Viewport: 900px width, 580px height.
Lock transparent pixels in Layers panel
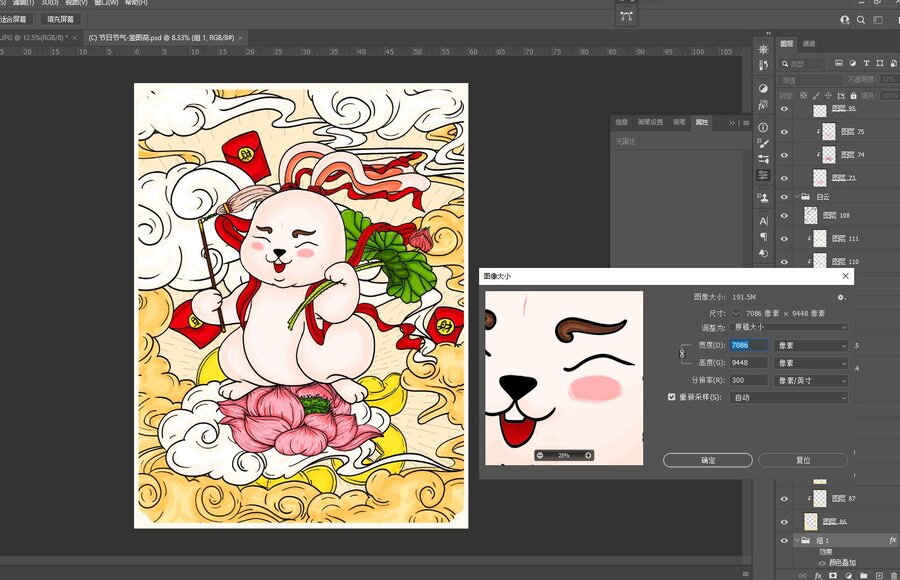coord(804,95)
